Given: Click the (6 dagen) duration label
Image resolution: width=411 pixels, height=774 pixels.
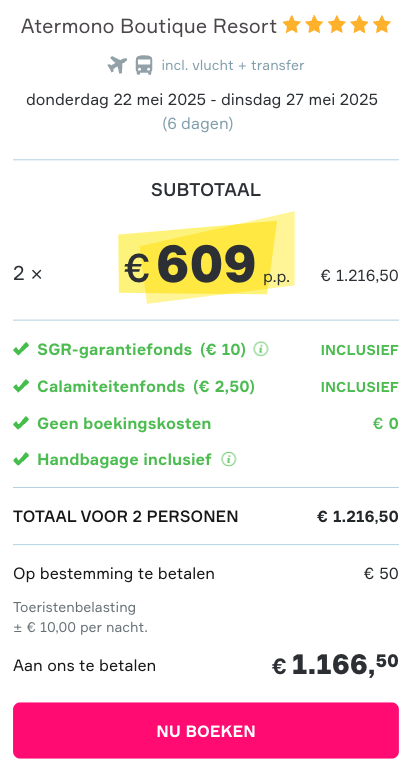Looking at the screenshot, I should click(x=198, y=123).
